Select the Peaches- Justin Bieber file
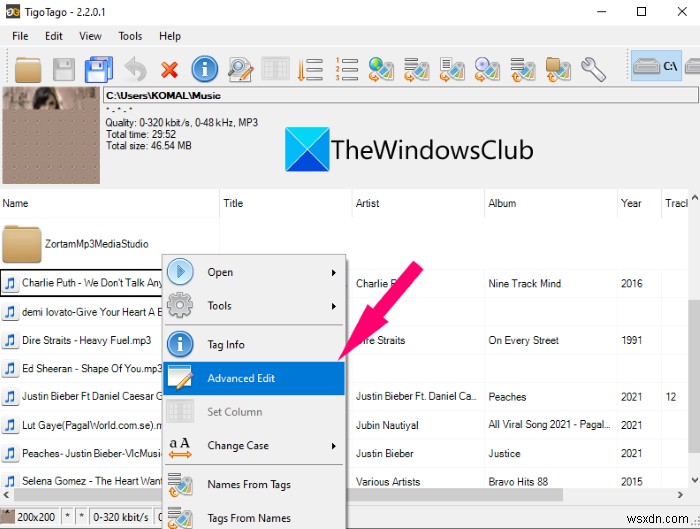Image resolution: width=700 pixels, height=529 pixels. pyautogui.click(x=83, y=454)
